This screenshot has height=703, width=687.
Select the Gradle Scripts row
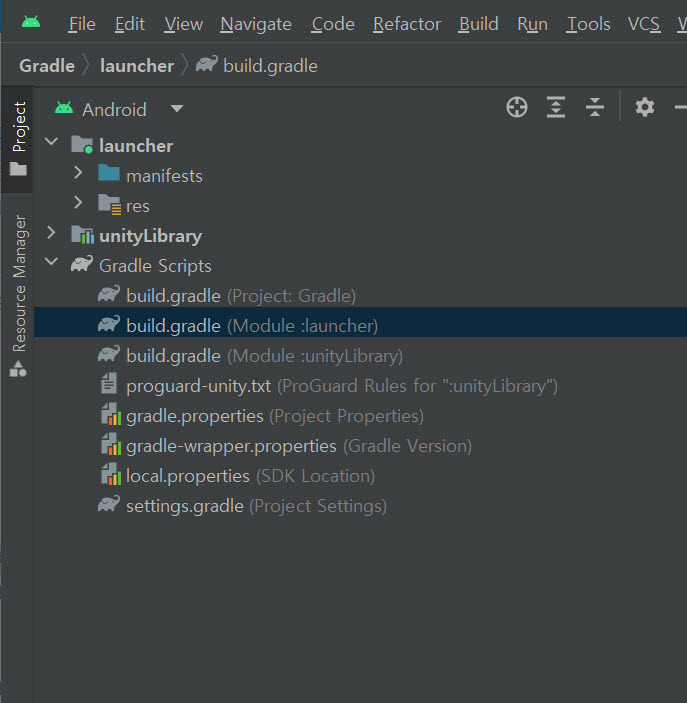coord(360,266)
